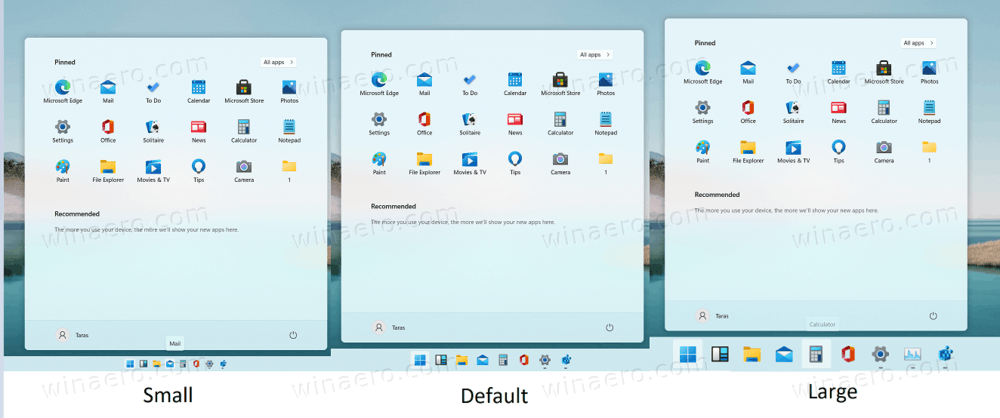Expand All apps in the Small Start menu
Image resolution: width=1000 pixels, height=418 pixels.
(x=278, y=62)
